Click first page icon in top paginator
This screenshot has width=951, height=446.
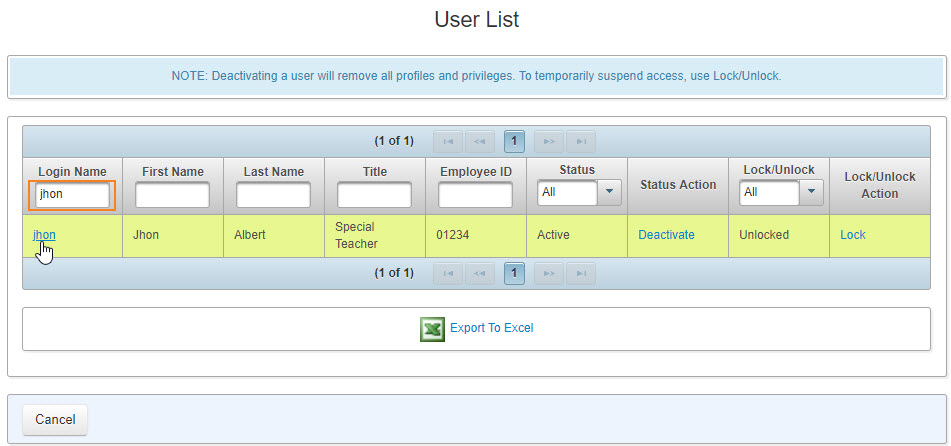point(448,141)
